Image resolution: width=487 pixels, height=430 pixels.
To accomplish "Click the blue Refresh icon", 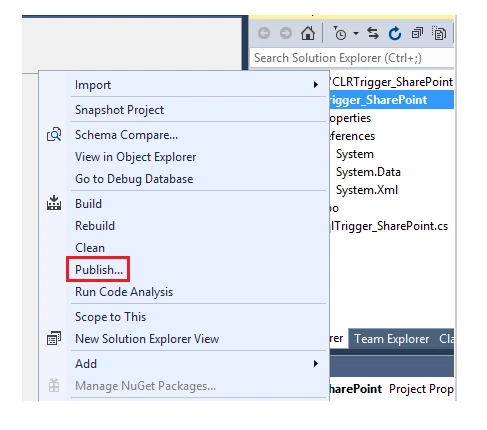I will pos(395,33).
